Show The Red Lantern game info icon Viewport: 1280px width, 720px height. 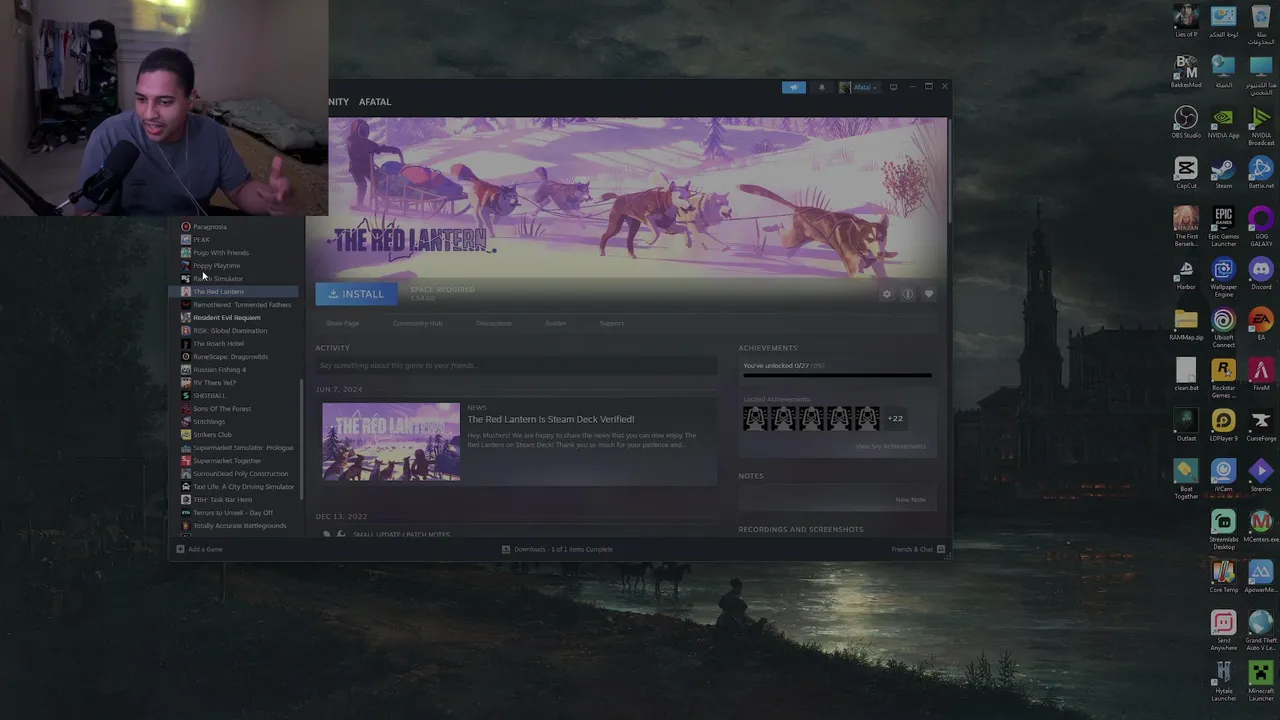907,294
